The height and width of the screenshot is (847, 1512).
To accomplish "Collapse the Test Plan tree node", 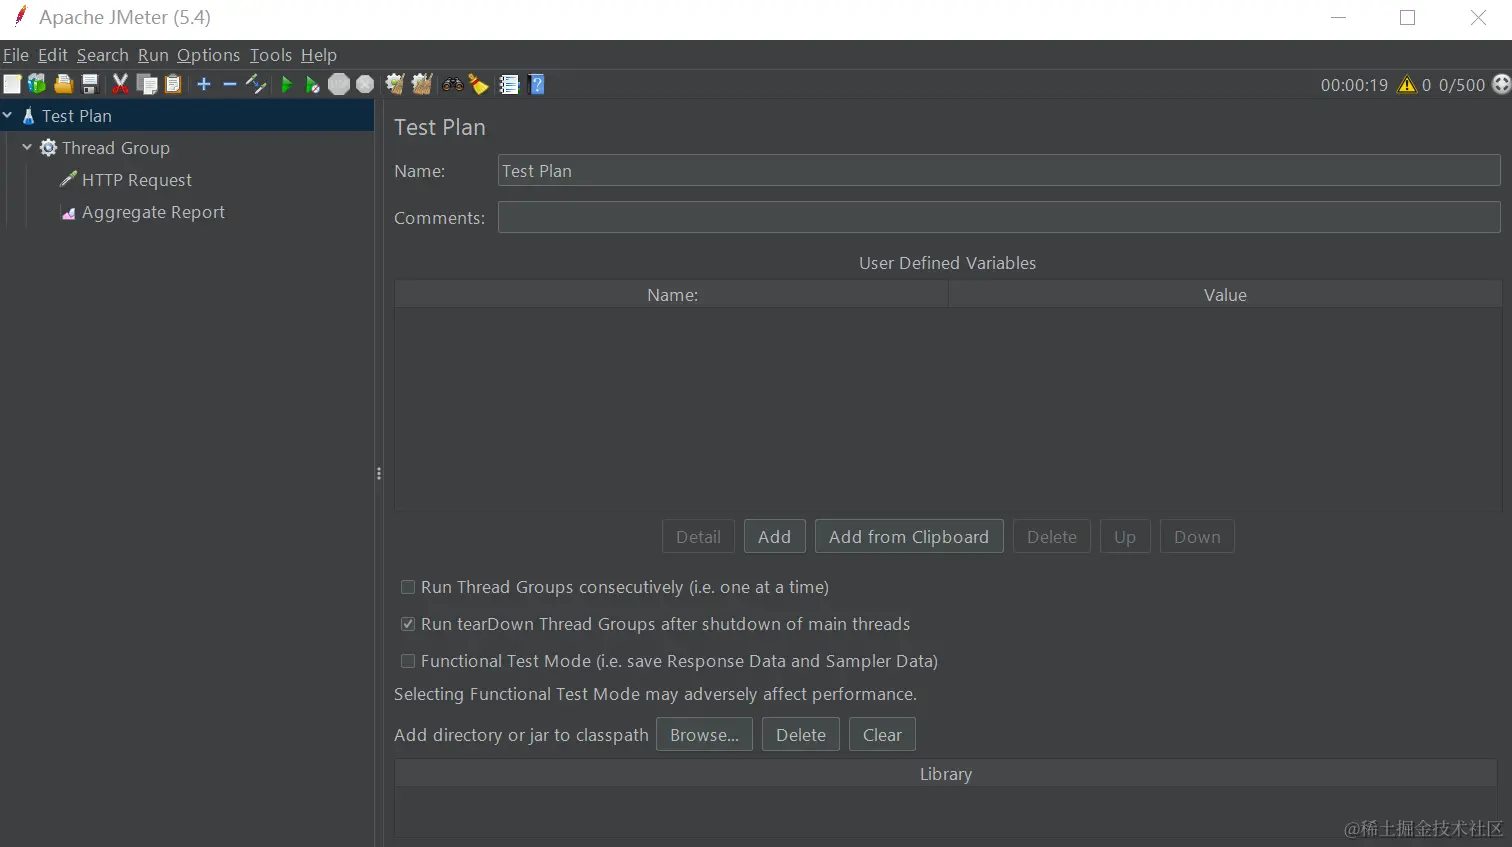I will pyautogui.click(x=8, y=116).
